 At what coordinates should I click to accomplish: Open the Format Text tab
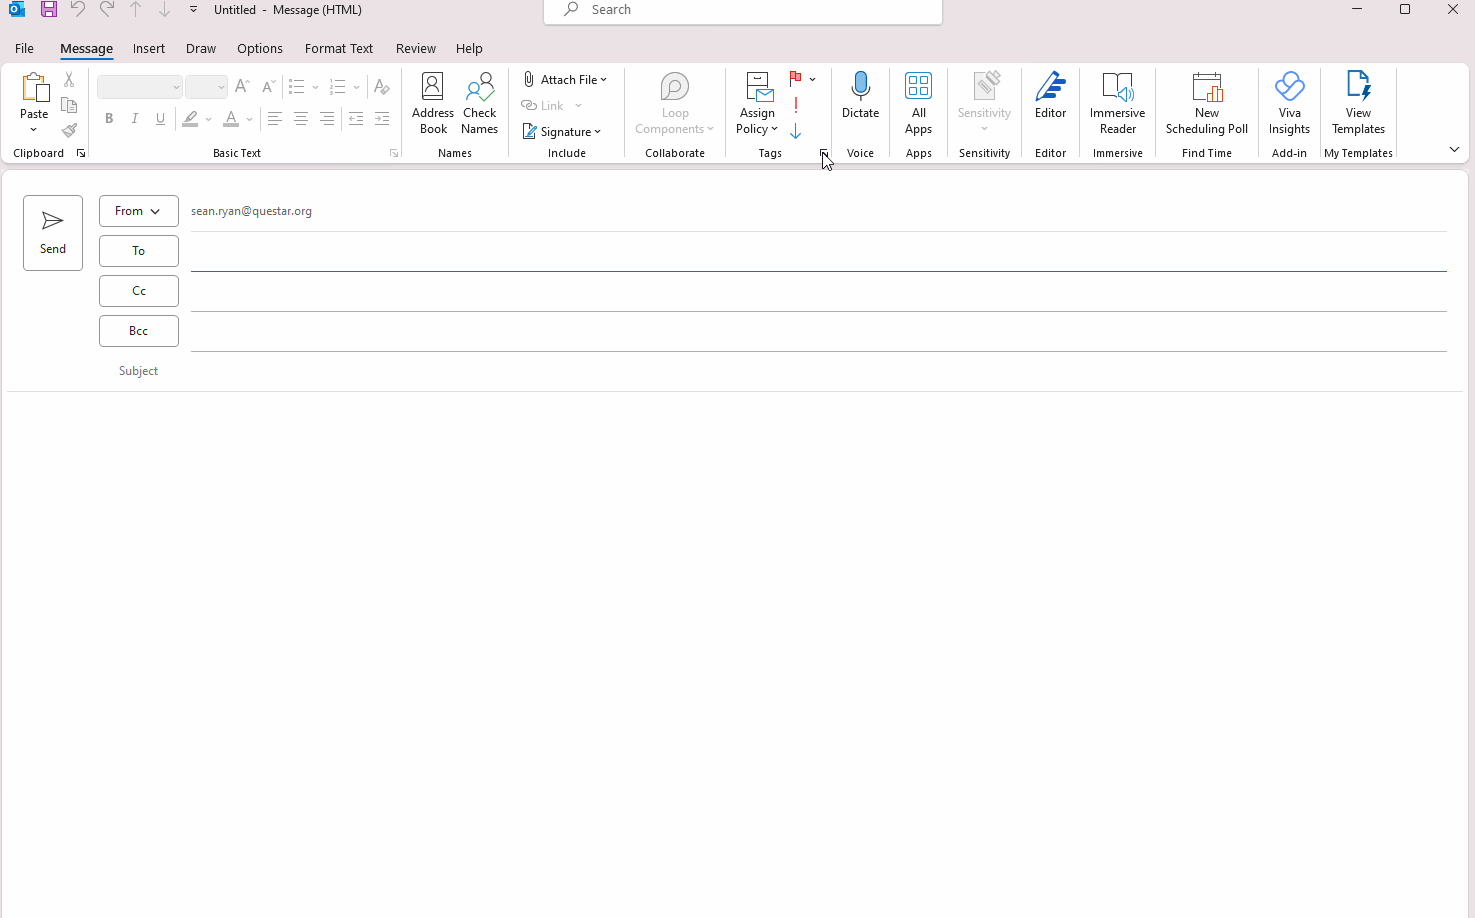(x=338, y=48)
